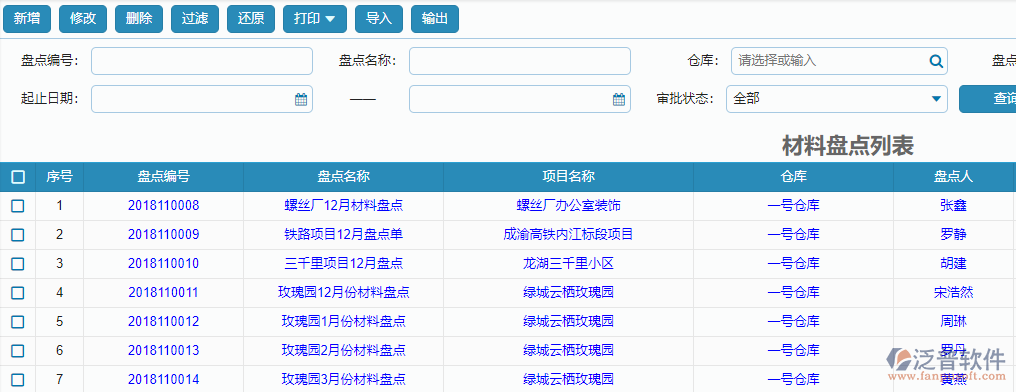This screenshot has height=392, width=1016.
Task: Open 玫瑰园3月份材料盘点 link
Action: point(343,380)
